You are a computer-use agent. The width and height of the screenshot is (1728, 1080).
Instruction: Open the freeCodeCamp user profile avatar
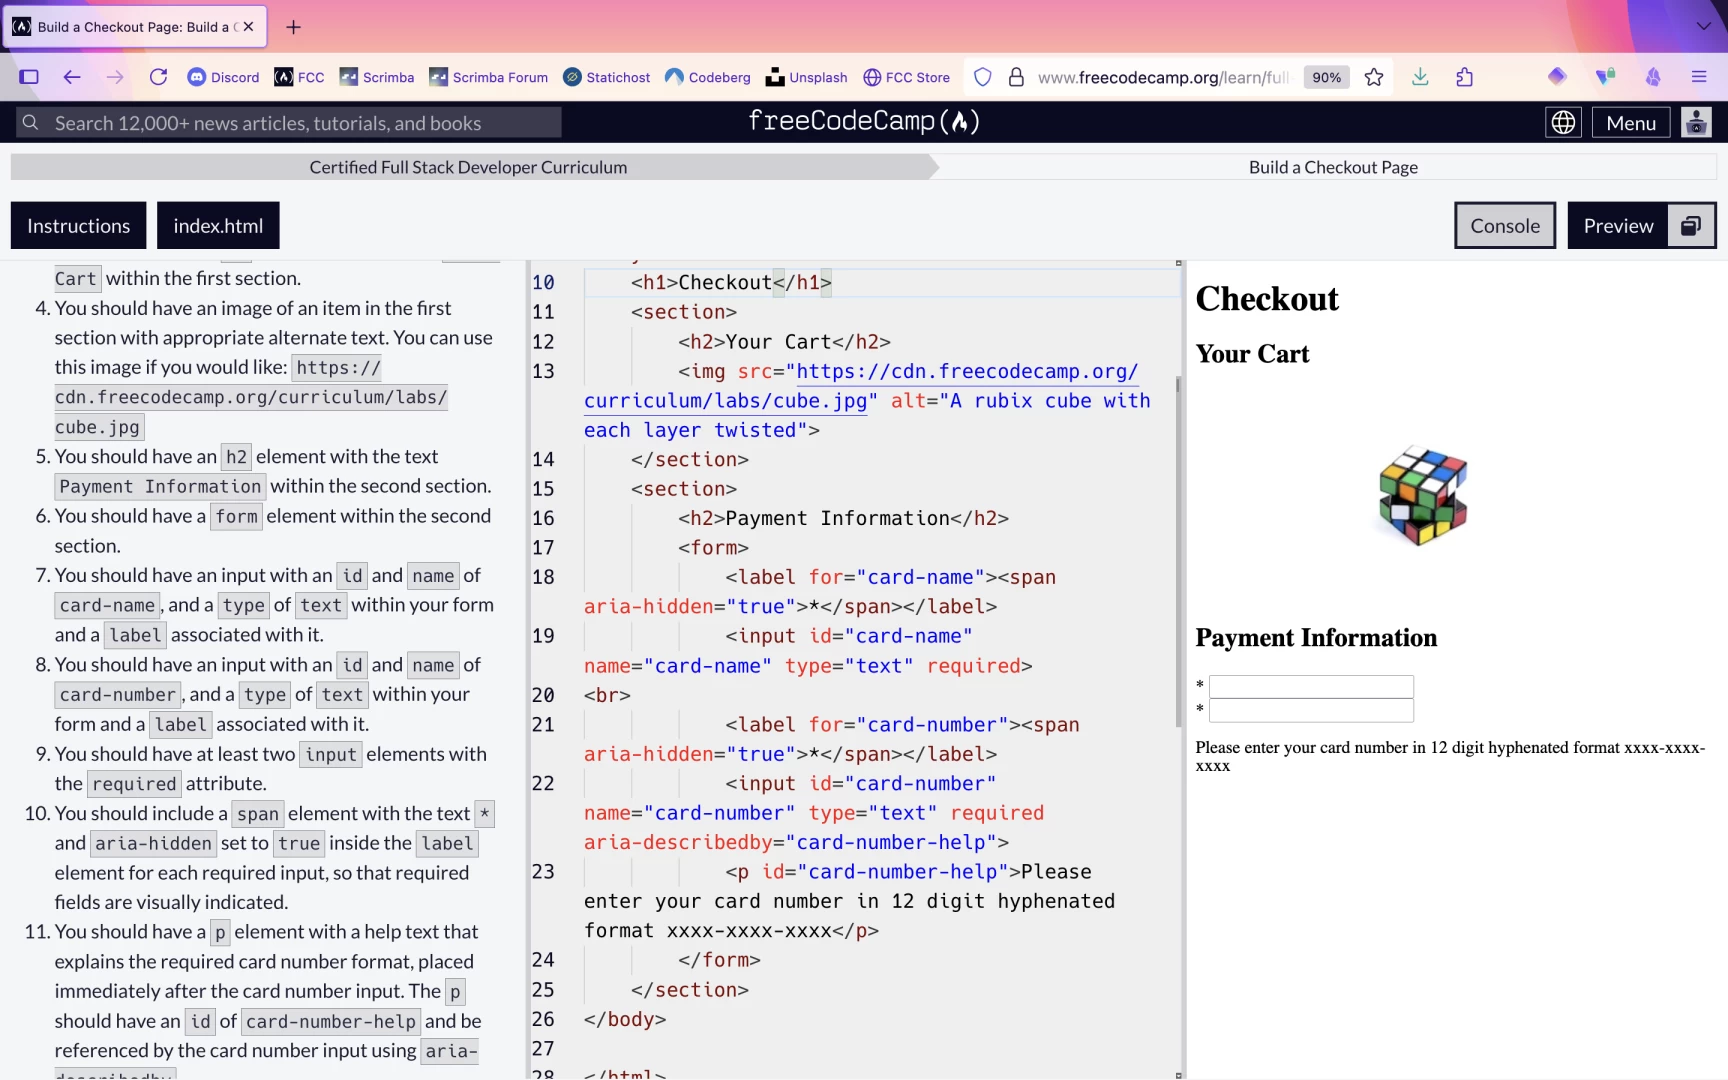point(1696,122)
